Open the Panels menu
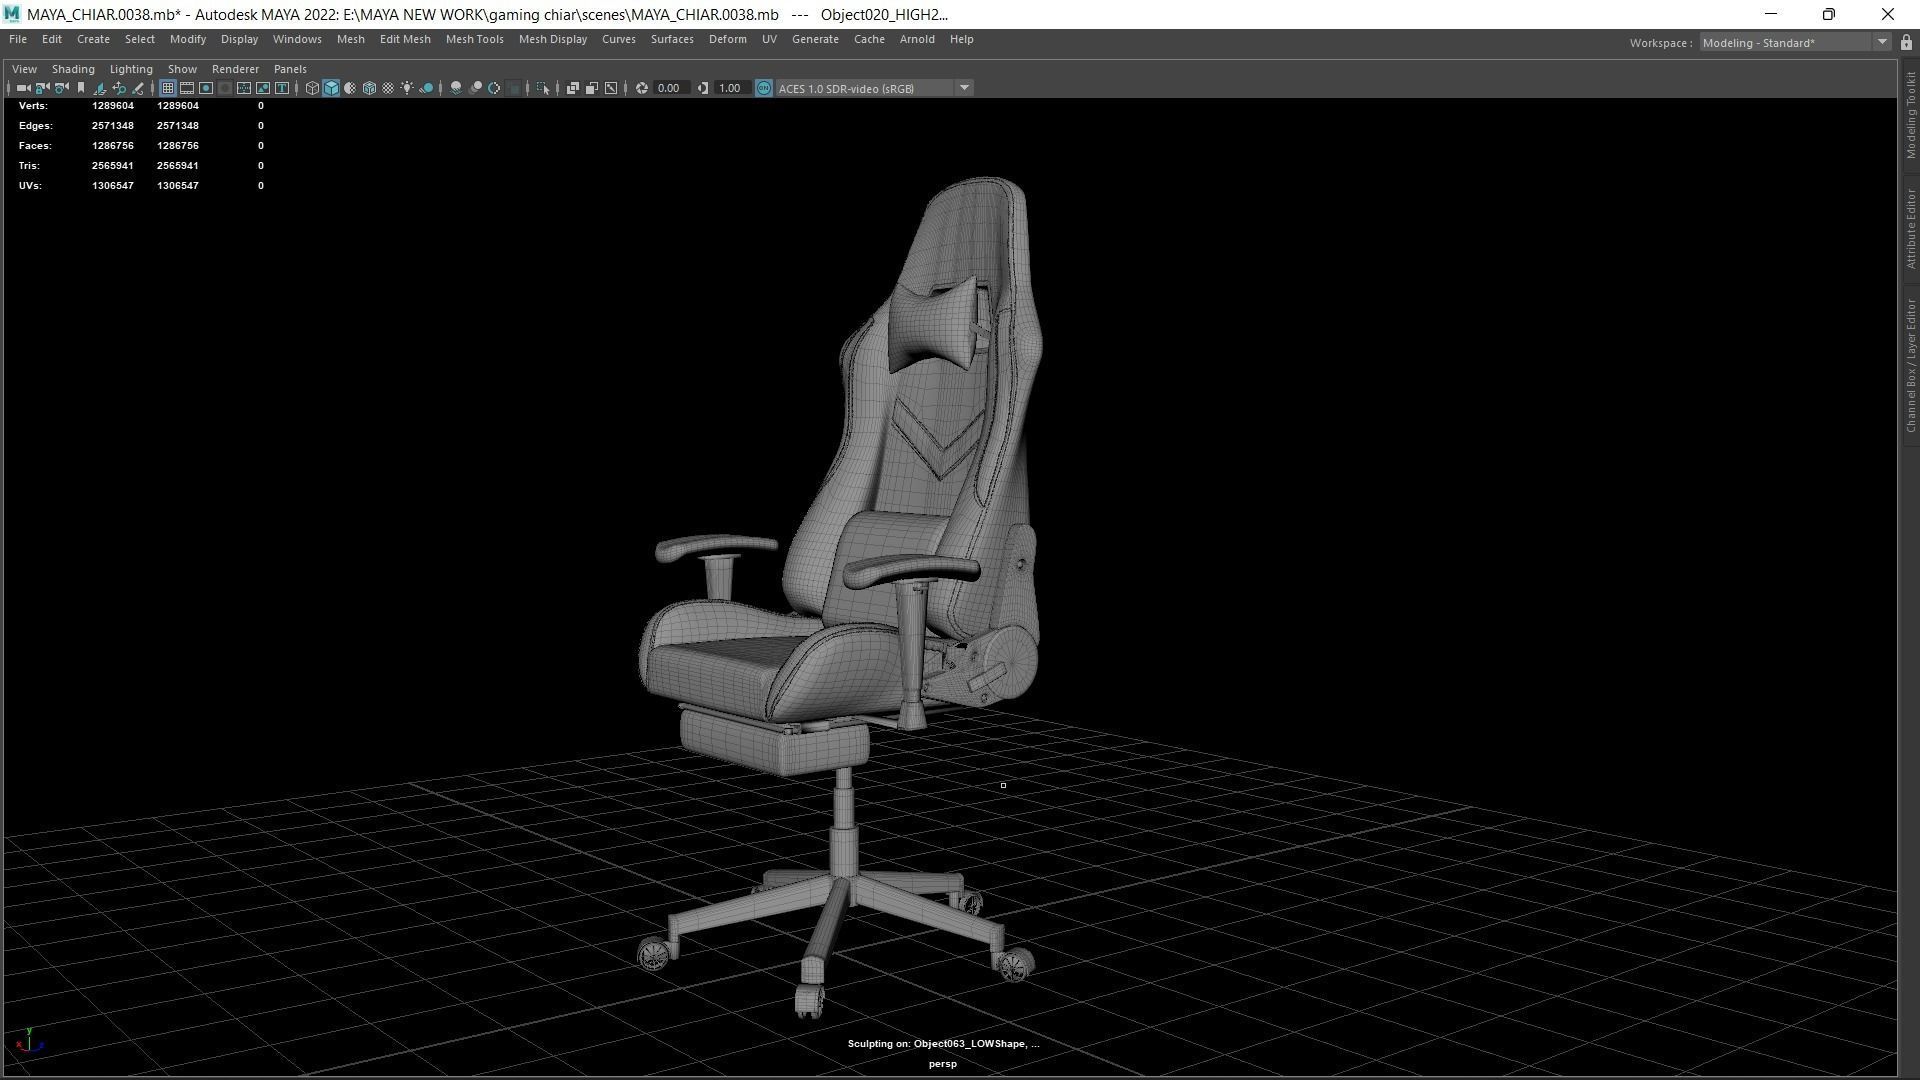The height and width of the screenshot is (1080, 1920). point(290,69)
